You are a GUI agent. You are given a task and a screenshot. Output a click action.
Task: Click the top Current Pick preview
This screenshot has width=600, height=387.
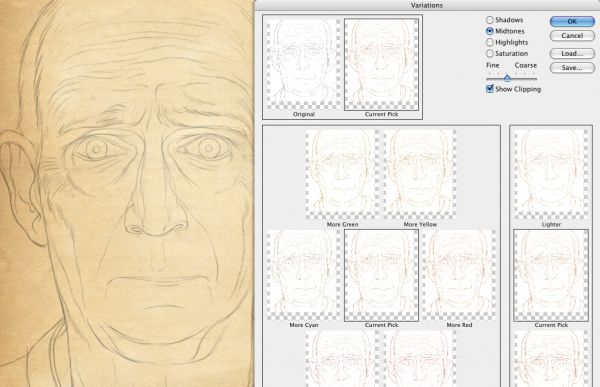tap(381, 65)
